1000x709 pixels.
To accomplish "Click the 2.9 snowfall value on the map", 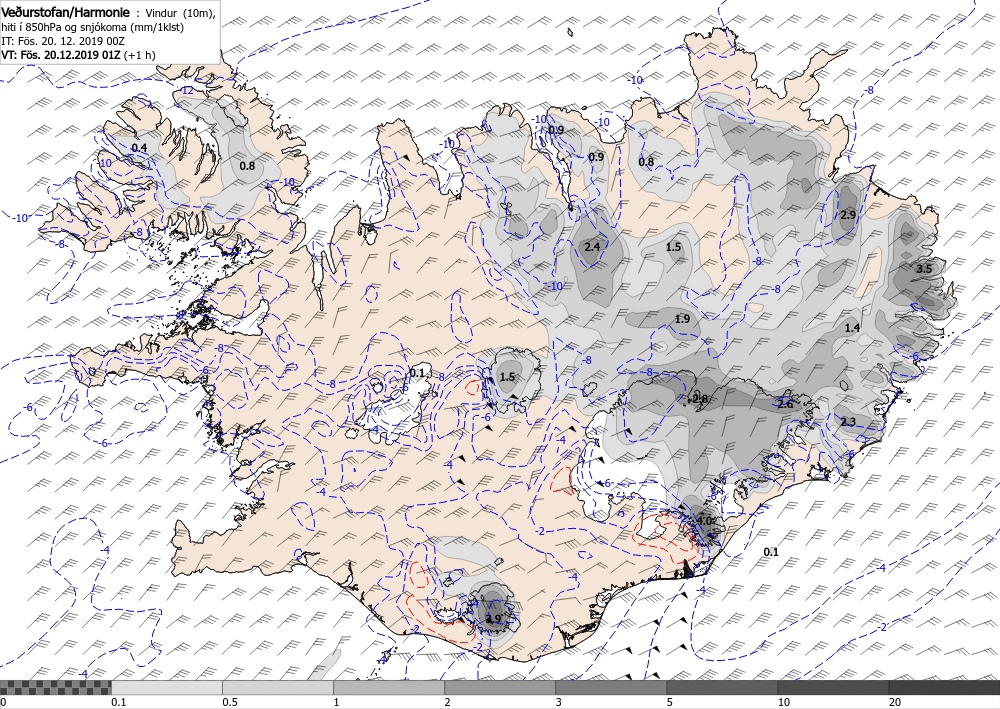I will point(848,216).
